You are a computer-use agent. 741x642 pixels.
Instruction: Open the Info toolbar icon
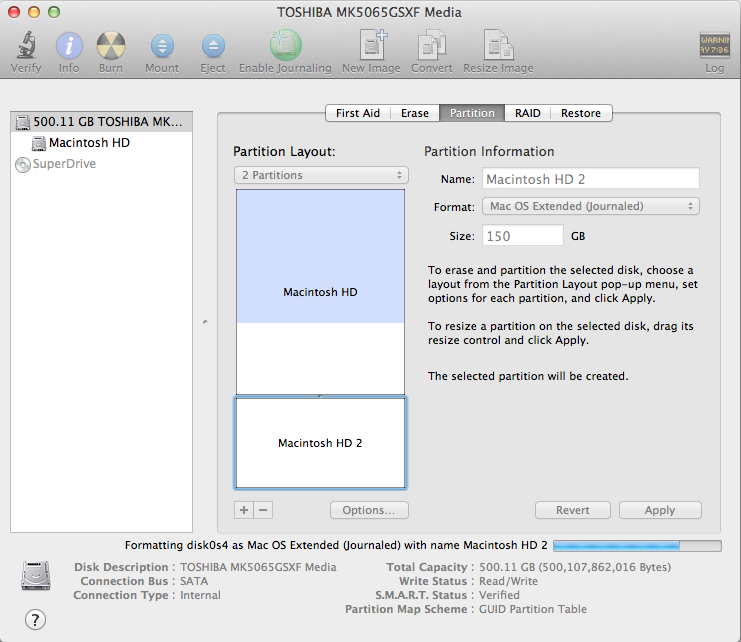69,46
